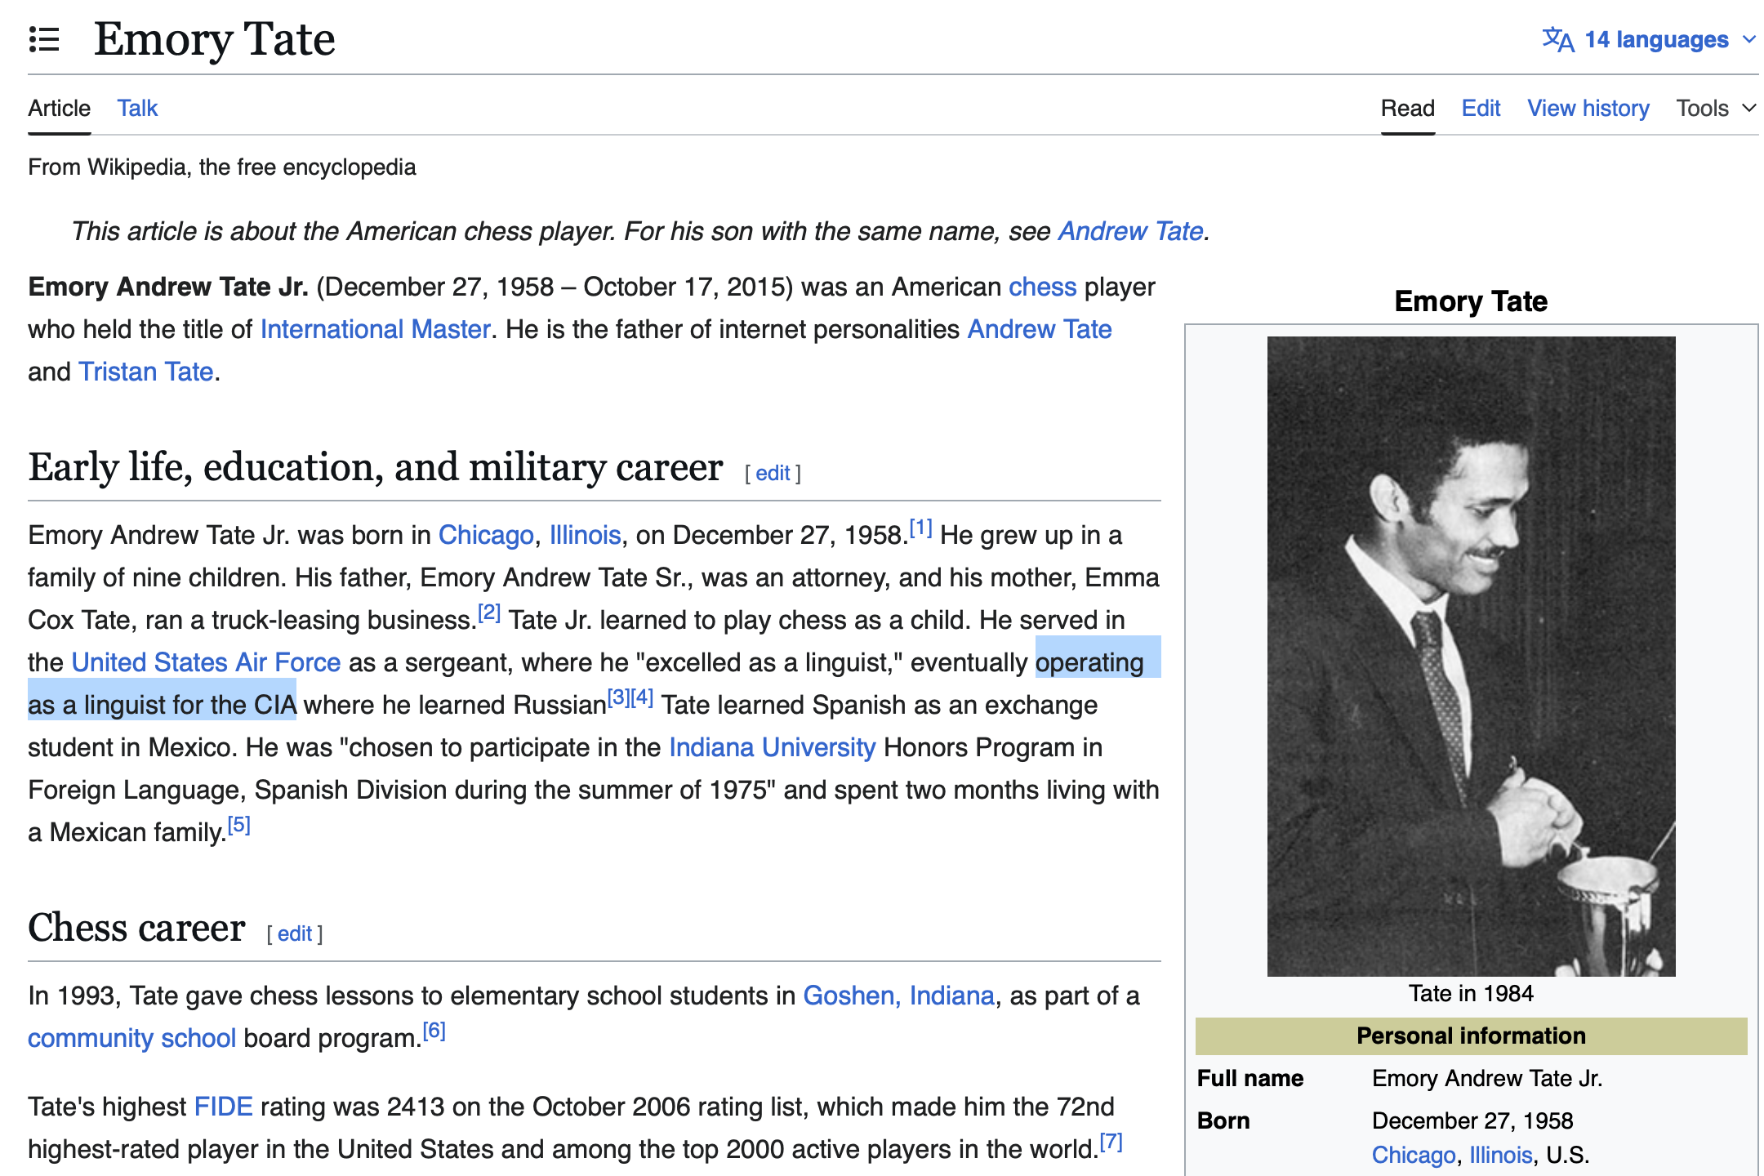Switch to the Talk tab
Viewport: 1764px width, 1176px height.
[x=137, y=108]
